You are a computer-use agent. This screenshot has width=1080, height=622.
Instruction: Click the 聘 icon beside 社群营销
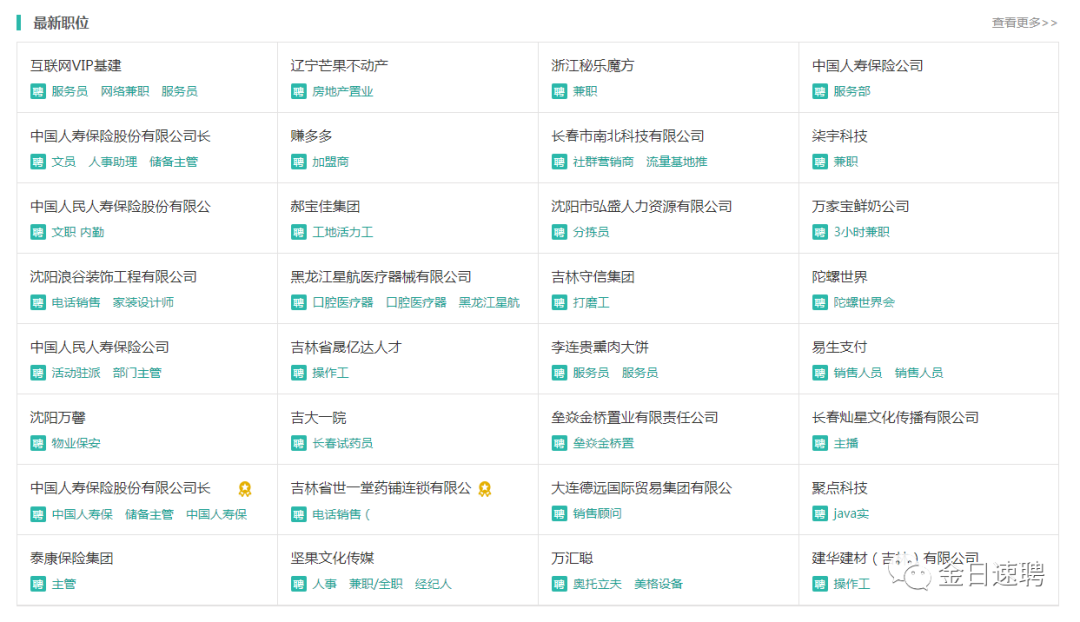pyautogui.click(x=559, y=162)
